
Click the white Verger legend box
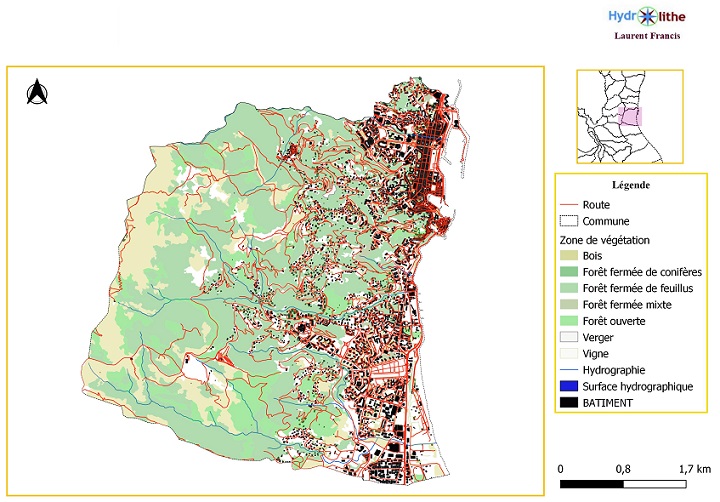coord(569,338)
